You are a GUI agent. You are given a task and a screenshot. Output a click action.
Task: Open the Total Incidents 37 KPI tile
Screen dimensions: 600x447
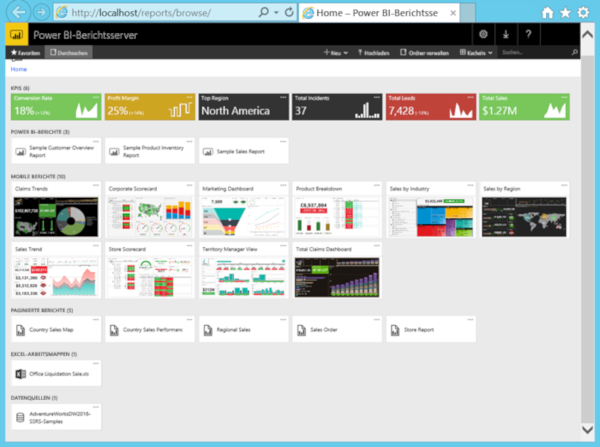tap(337, 107)
